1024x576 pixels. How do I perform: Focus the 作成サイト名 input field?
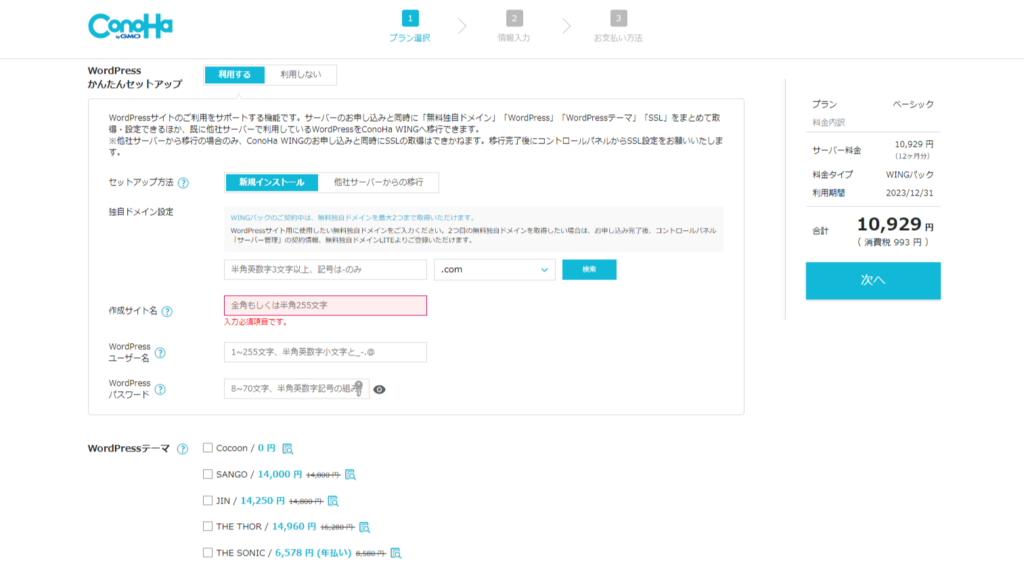tap(325, 306)
